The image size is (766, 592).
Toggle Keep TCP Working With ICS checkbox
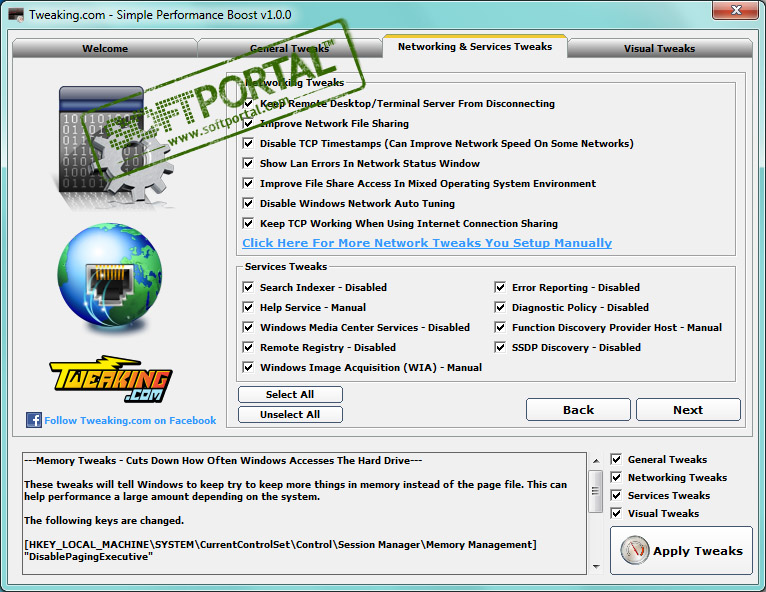(x=248, y=223)
